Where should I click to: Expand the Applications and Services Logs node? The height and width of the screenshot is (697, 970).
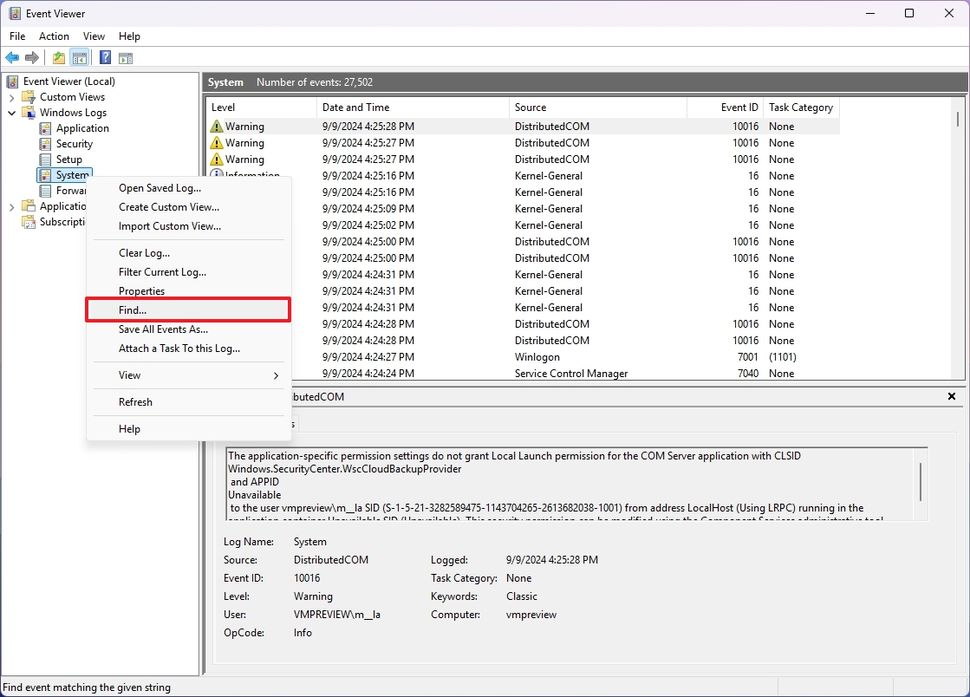pyautogui.click(x=10, y=206)
